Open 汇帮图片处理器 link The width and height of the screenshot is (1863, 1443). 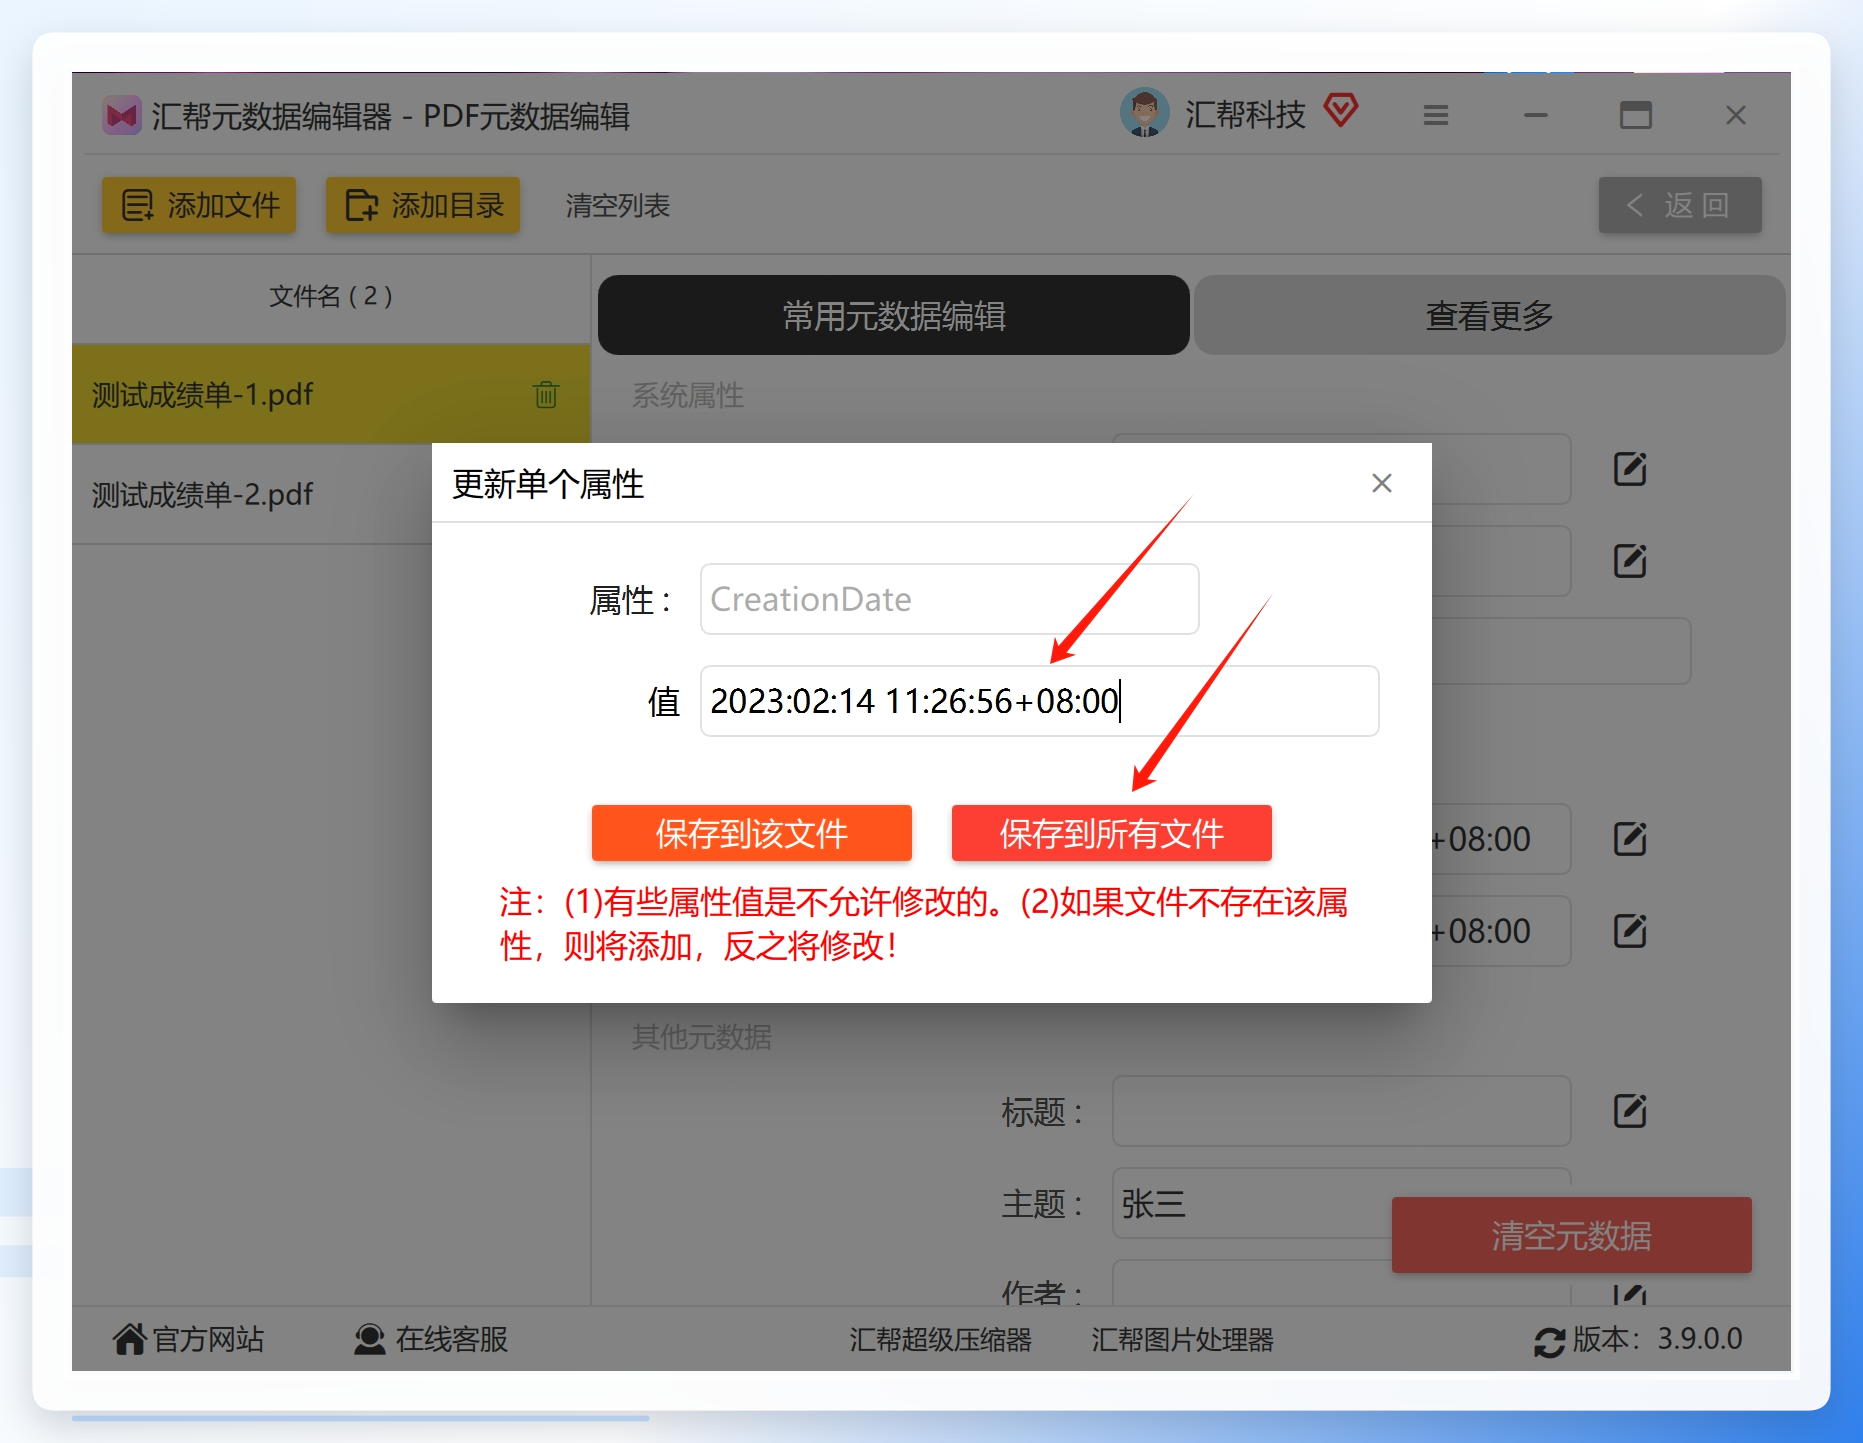(1182, 1339)
